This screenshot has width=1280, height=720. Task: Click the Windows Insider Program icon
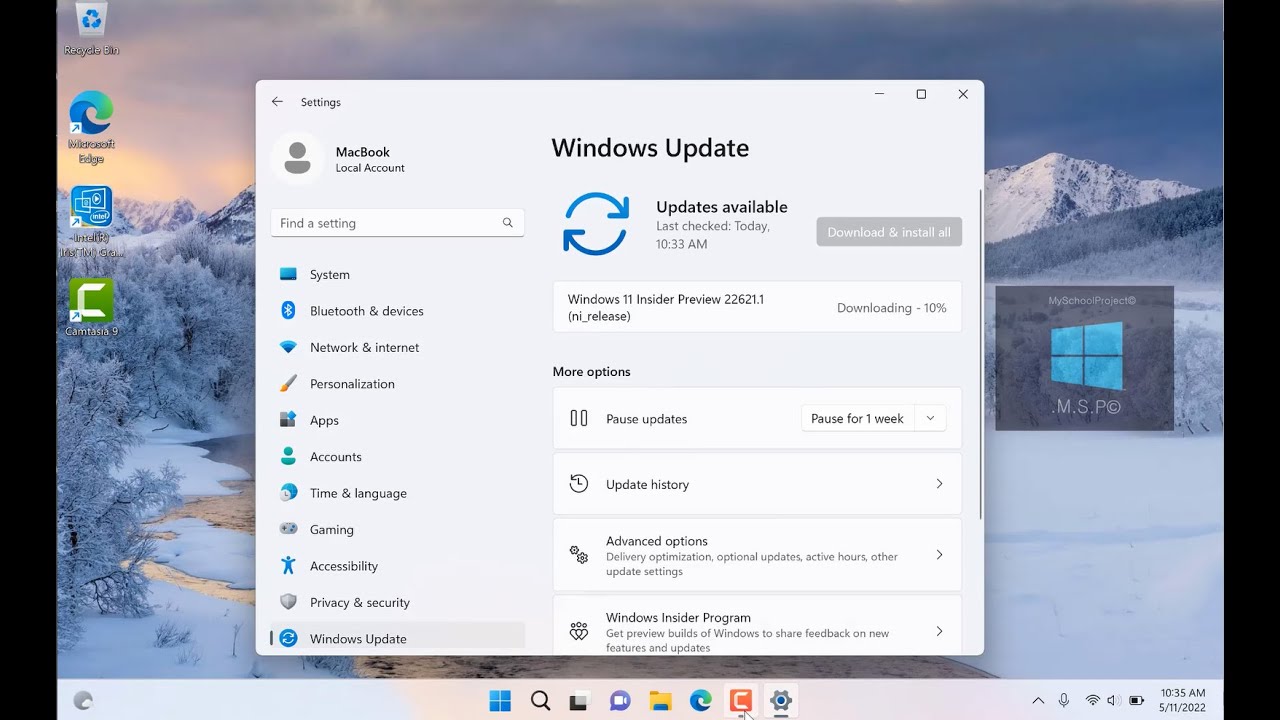[x=579, y=631]
